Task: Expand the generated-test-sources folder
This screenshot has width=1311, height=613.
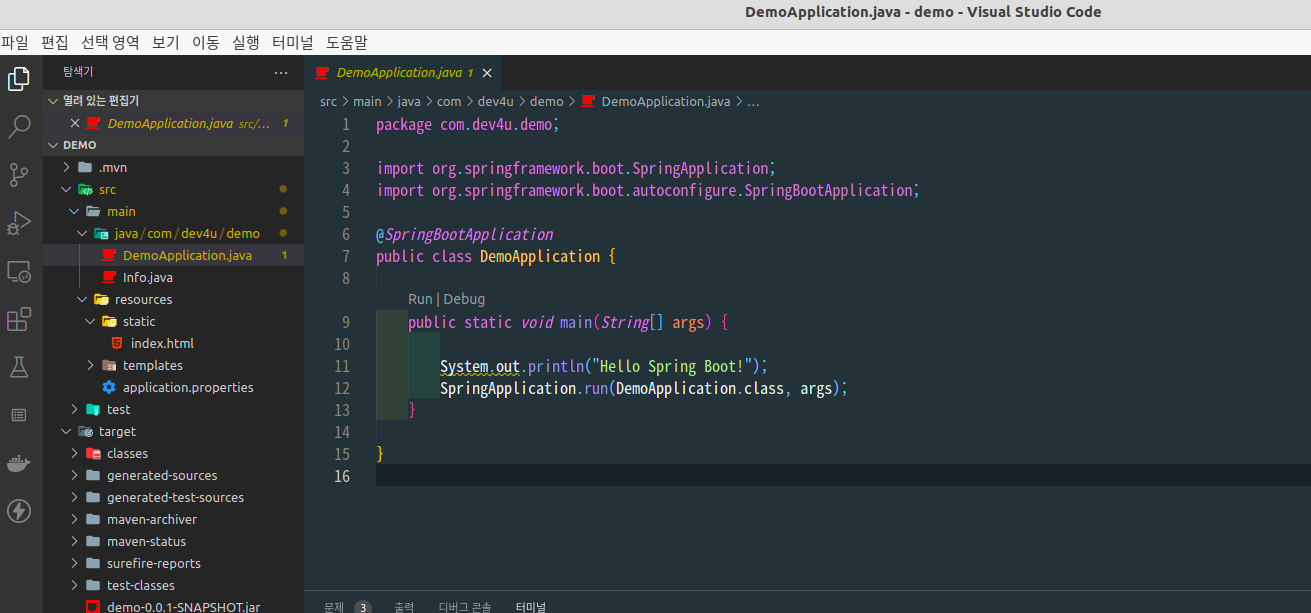Action: coord(75,497)
